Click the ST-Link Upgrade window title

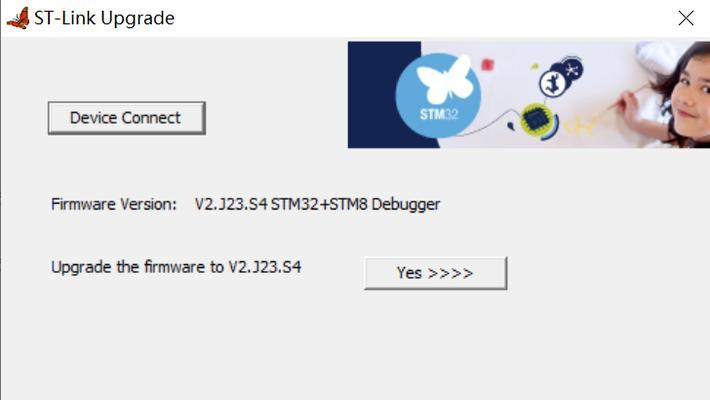point(104,18)
